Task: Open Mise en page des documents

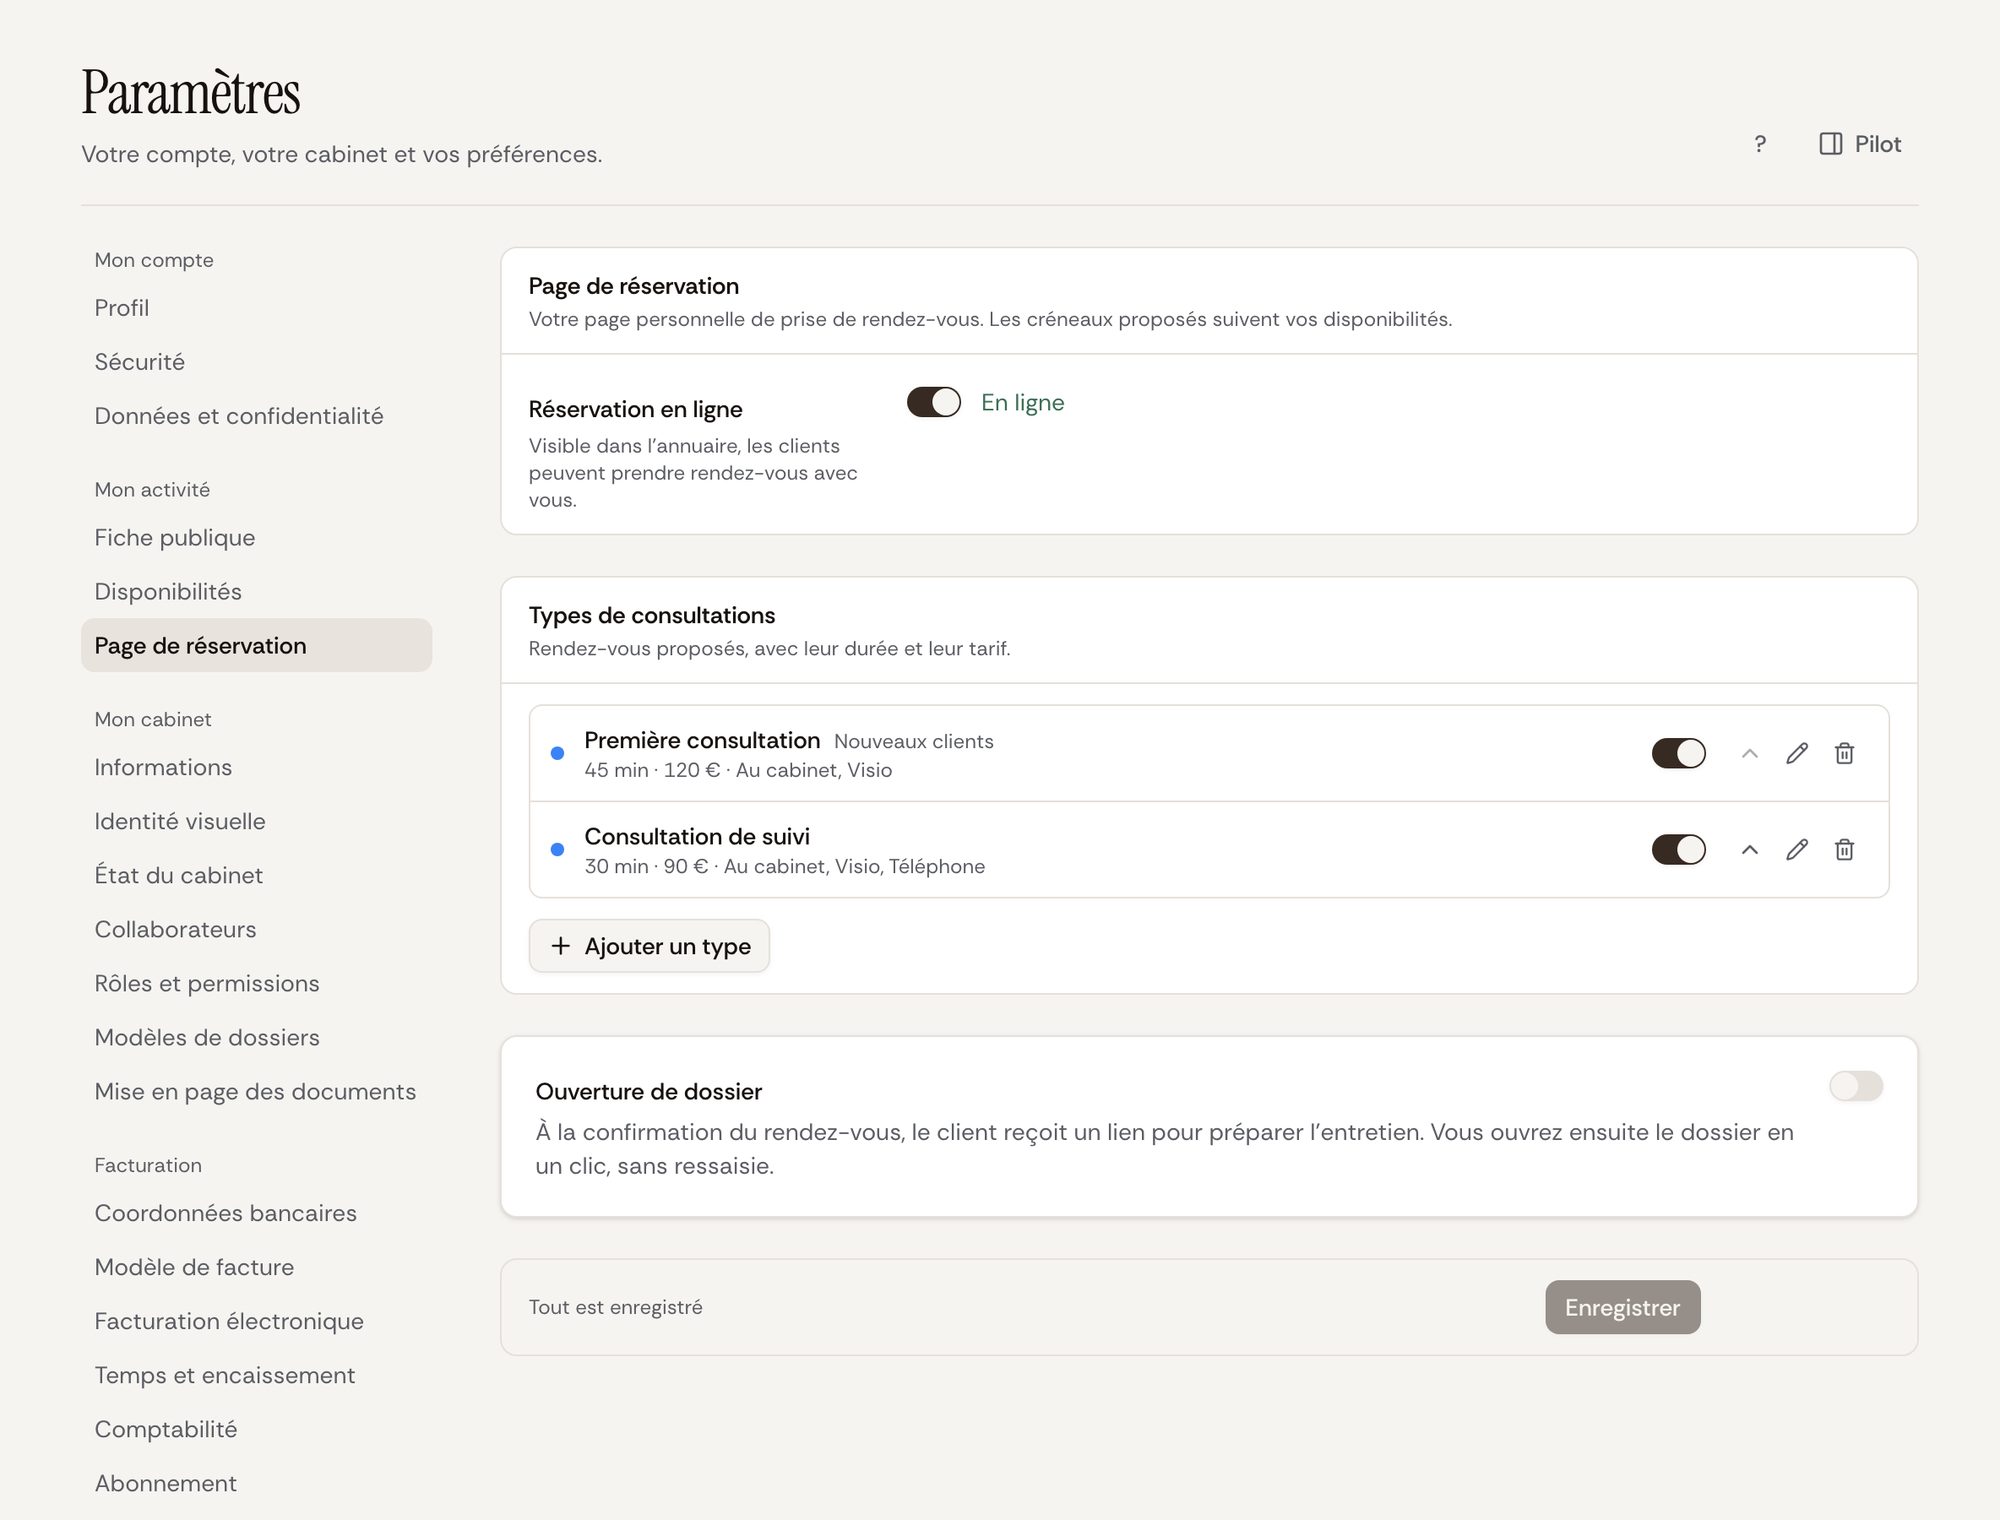Action: click(257, 1092)
